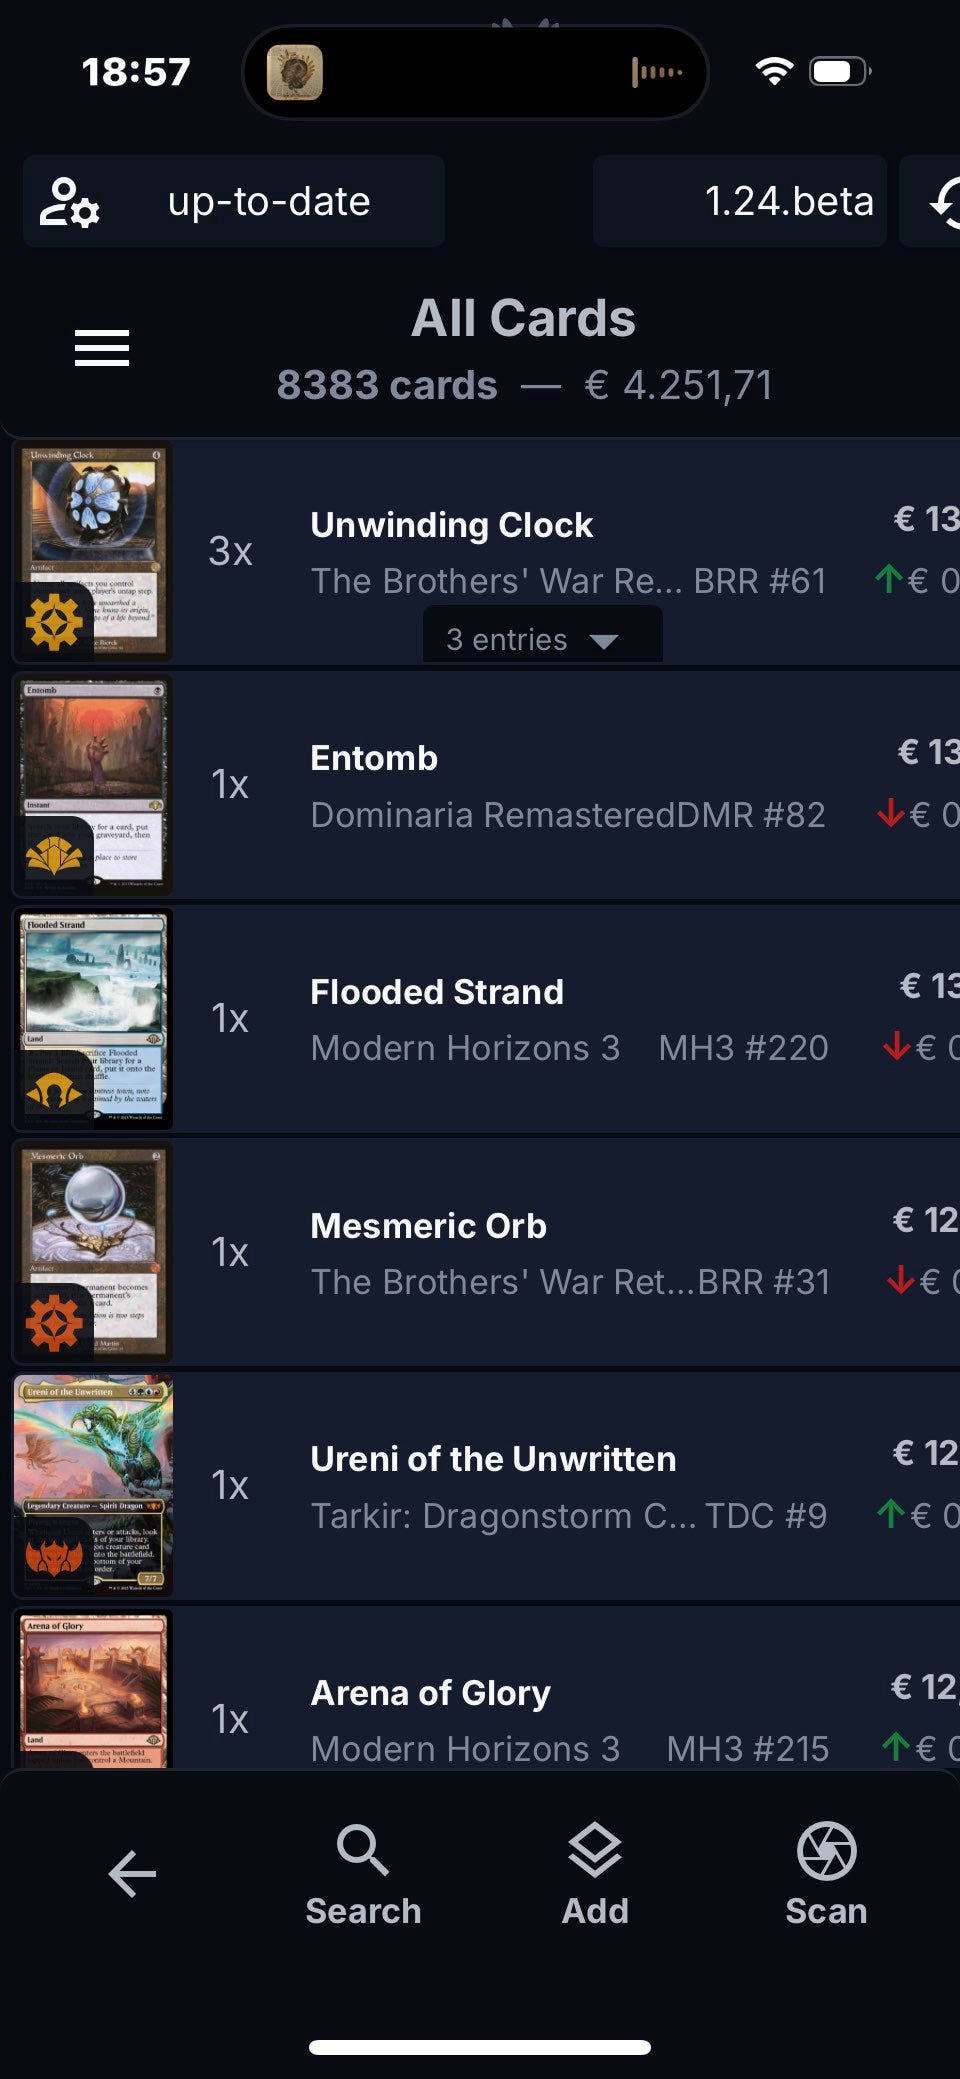Tap the 1.24.beta version button
The width and height of the screenshot is (960, 2079).
tap(740, 201)
